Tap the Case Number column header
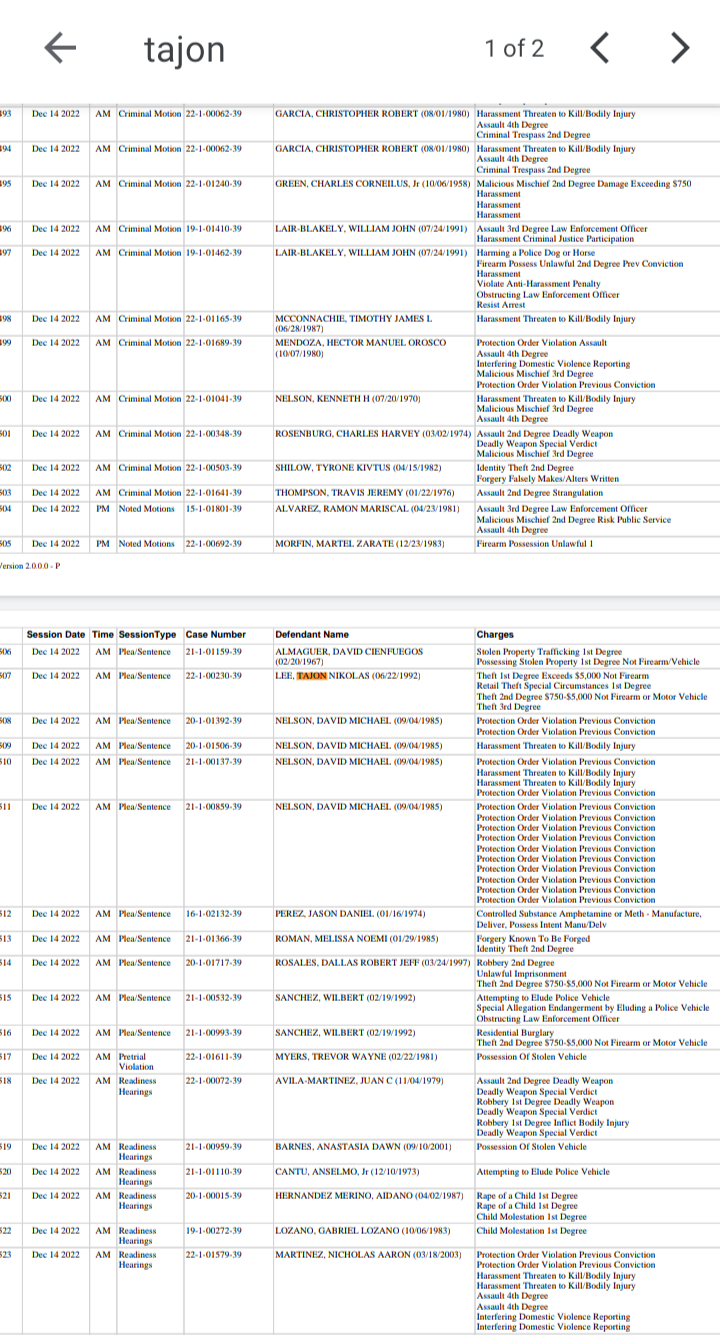The width and height of the screenshot is (720, 1335). coord(215,634)
